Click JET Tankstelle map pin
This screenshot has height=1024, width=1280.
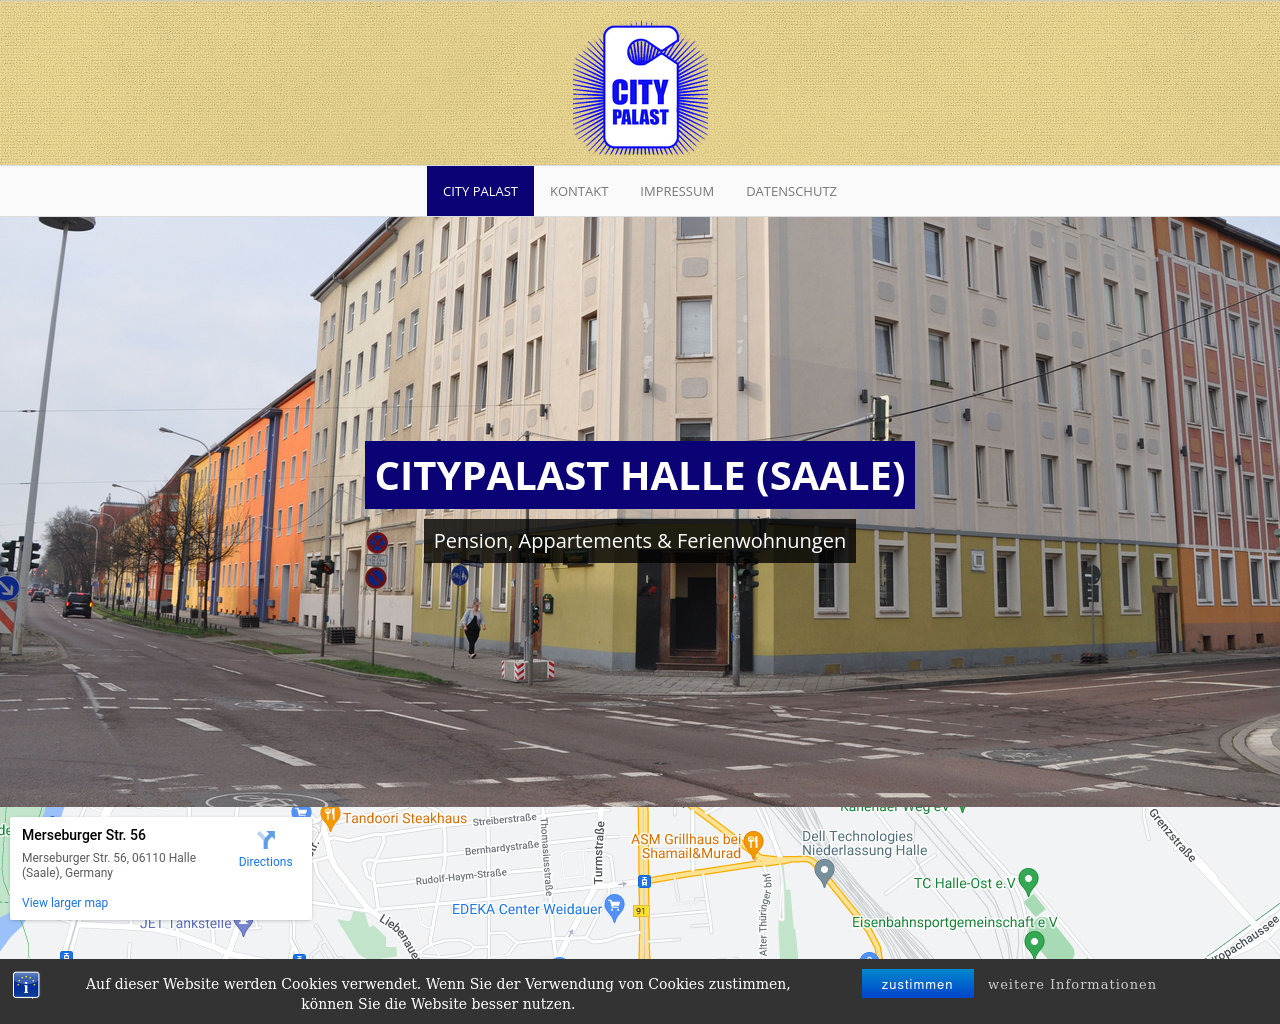pyautogui.click(x=244, y=926)
